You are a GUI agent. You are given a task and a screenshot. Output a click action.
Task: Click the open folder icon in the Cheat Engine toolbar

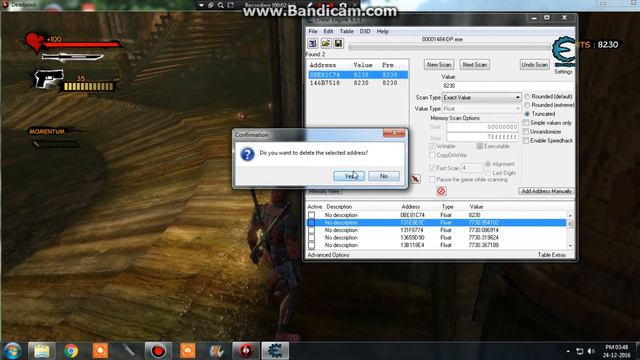326,43
